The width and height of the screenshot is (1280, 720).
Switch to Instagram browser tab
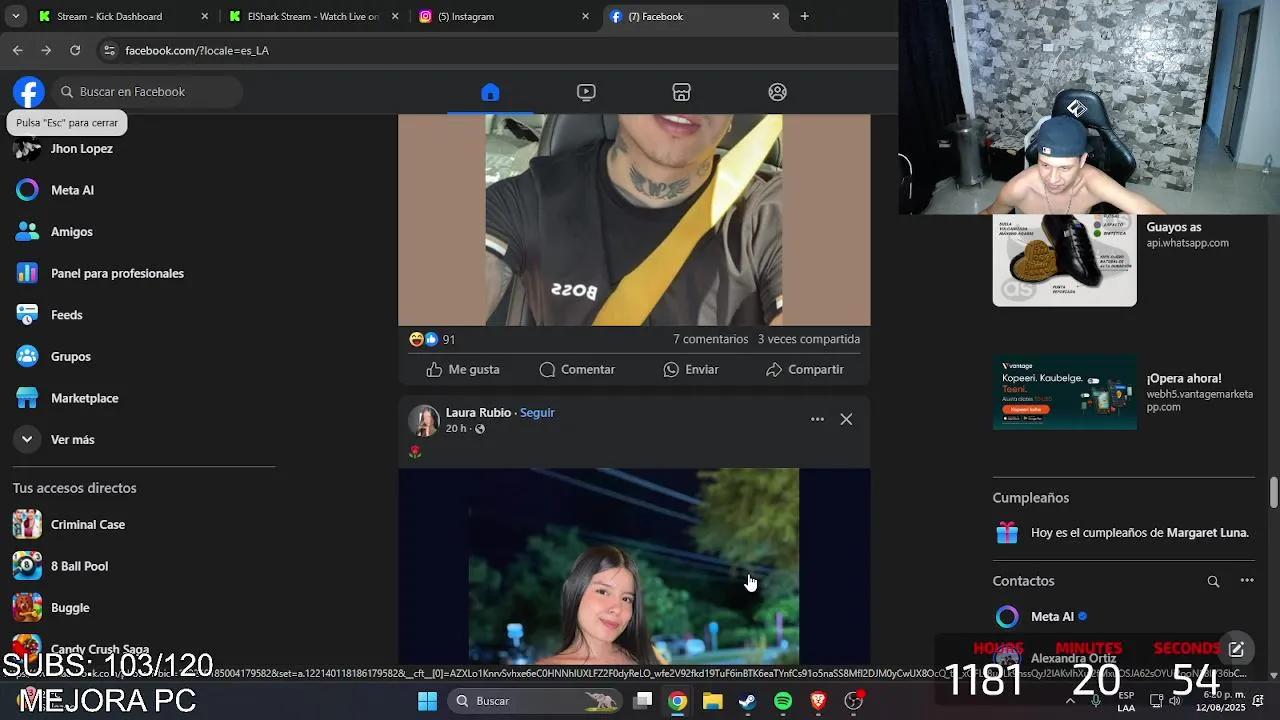point(503,16)
